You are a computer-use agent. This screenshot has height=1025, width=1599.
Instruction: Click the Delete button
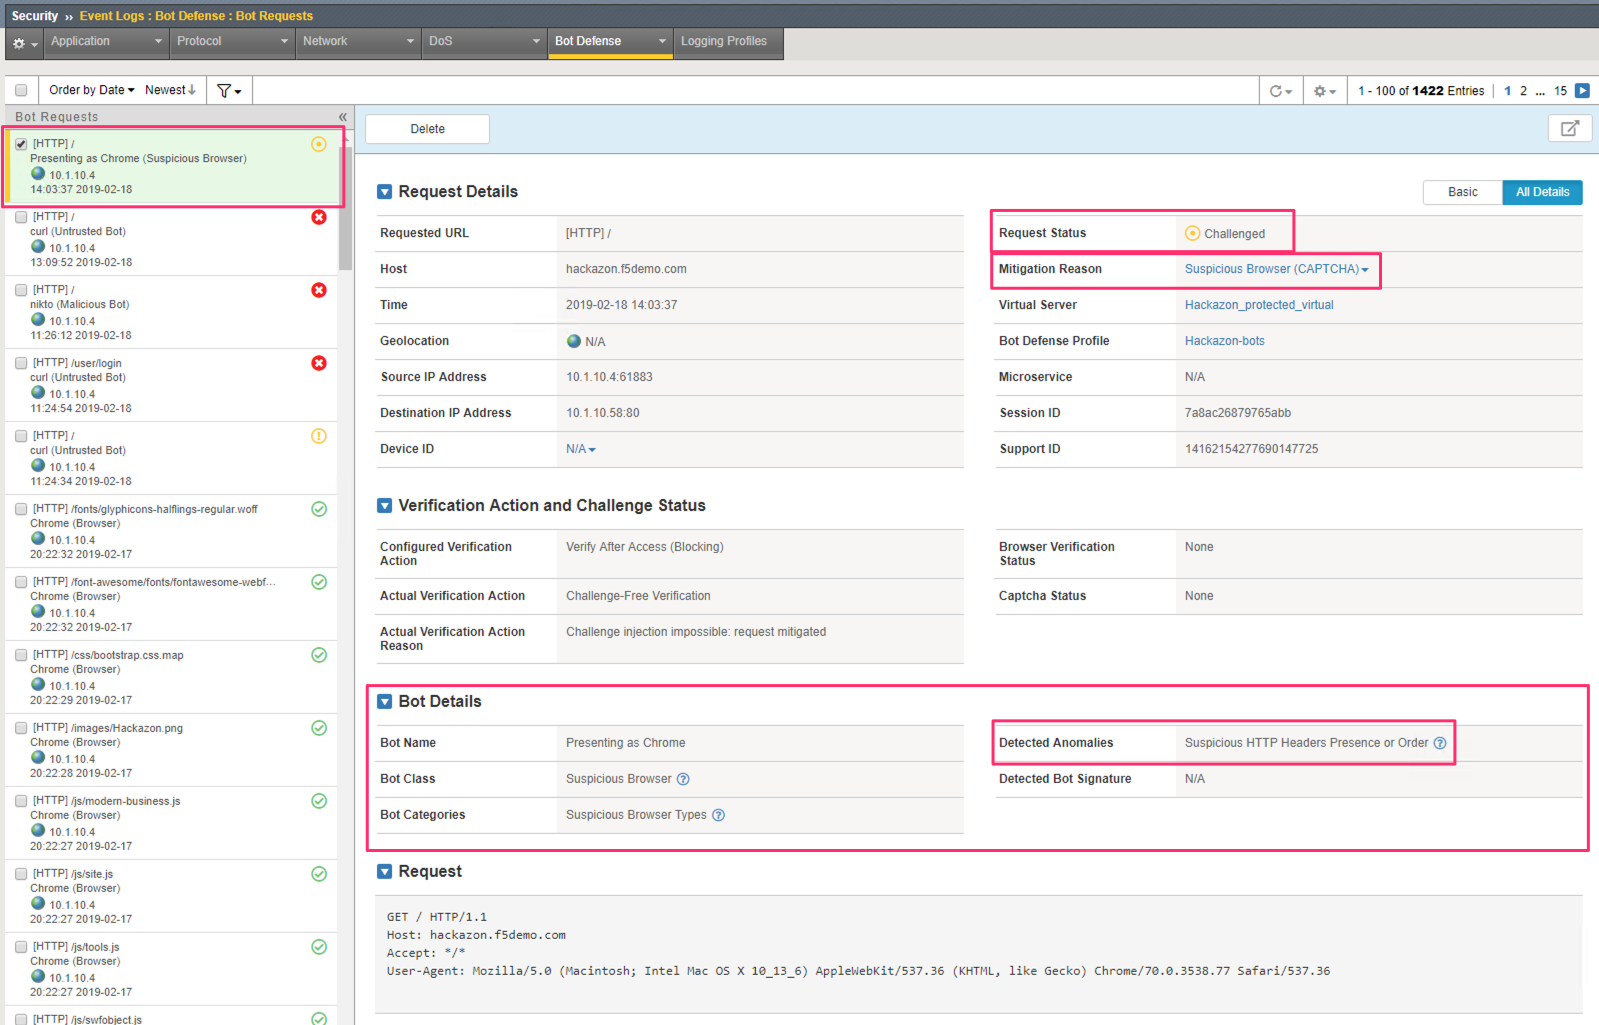427,129
